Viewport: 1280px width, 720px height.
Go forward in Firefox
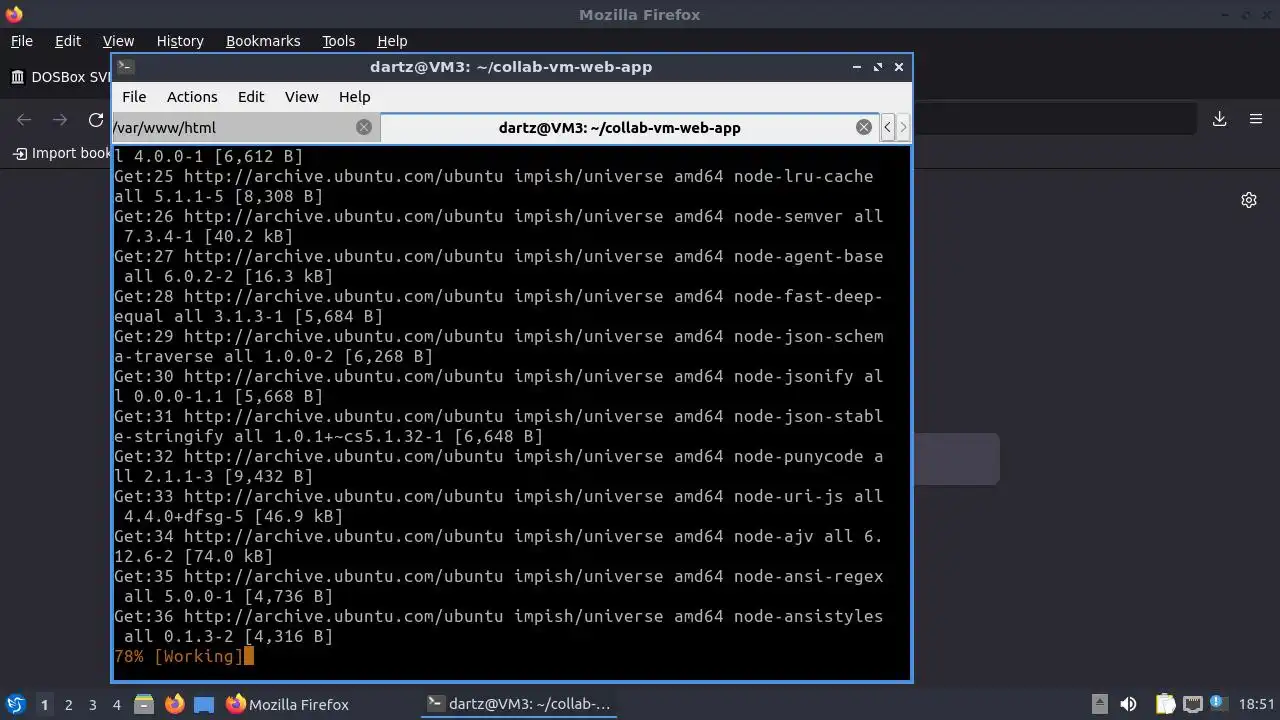coord(60,120)
